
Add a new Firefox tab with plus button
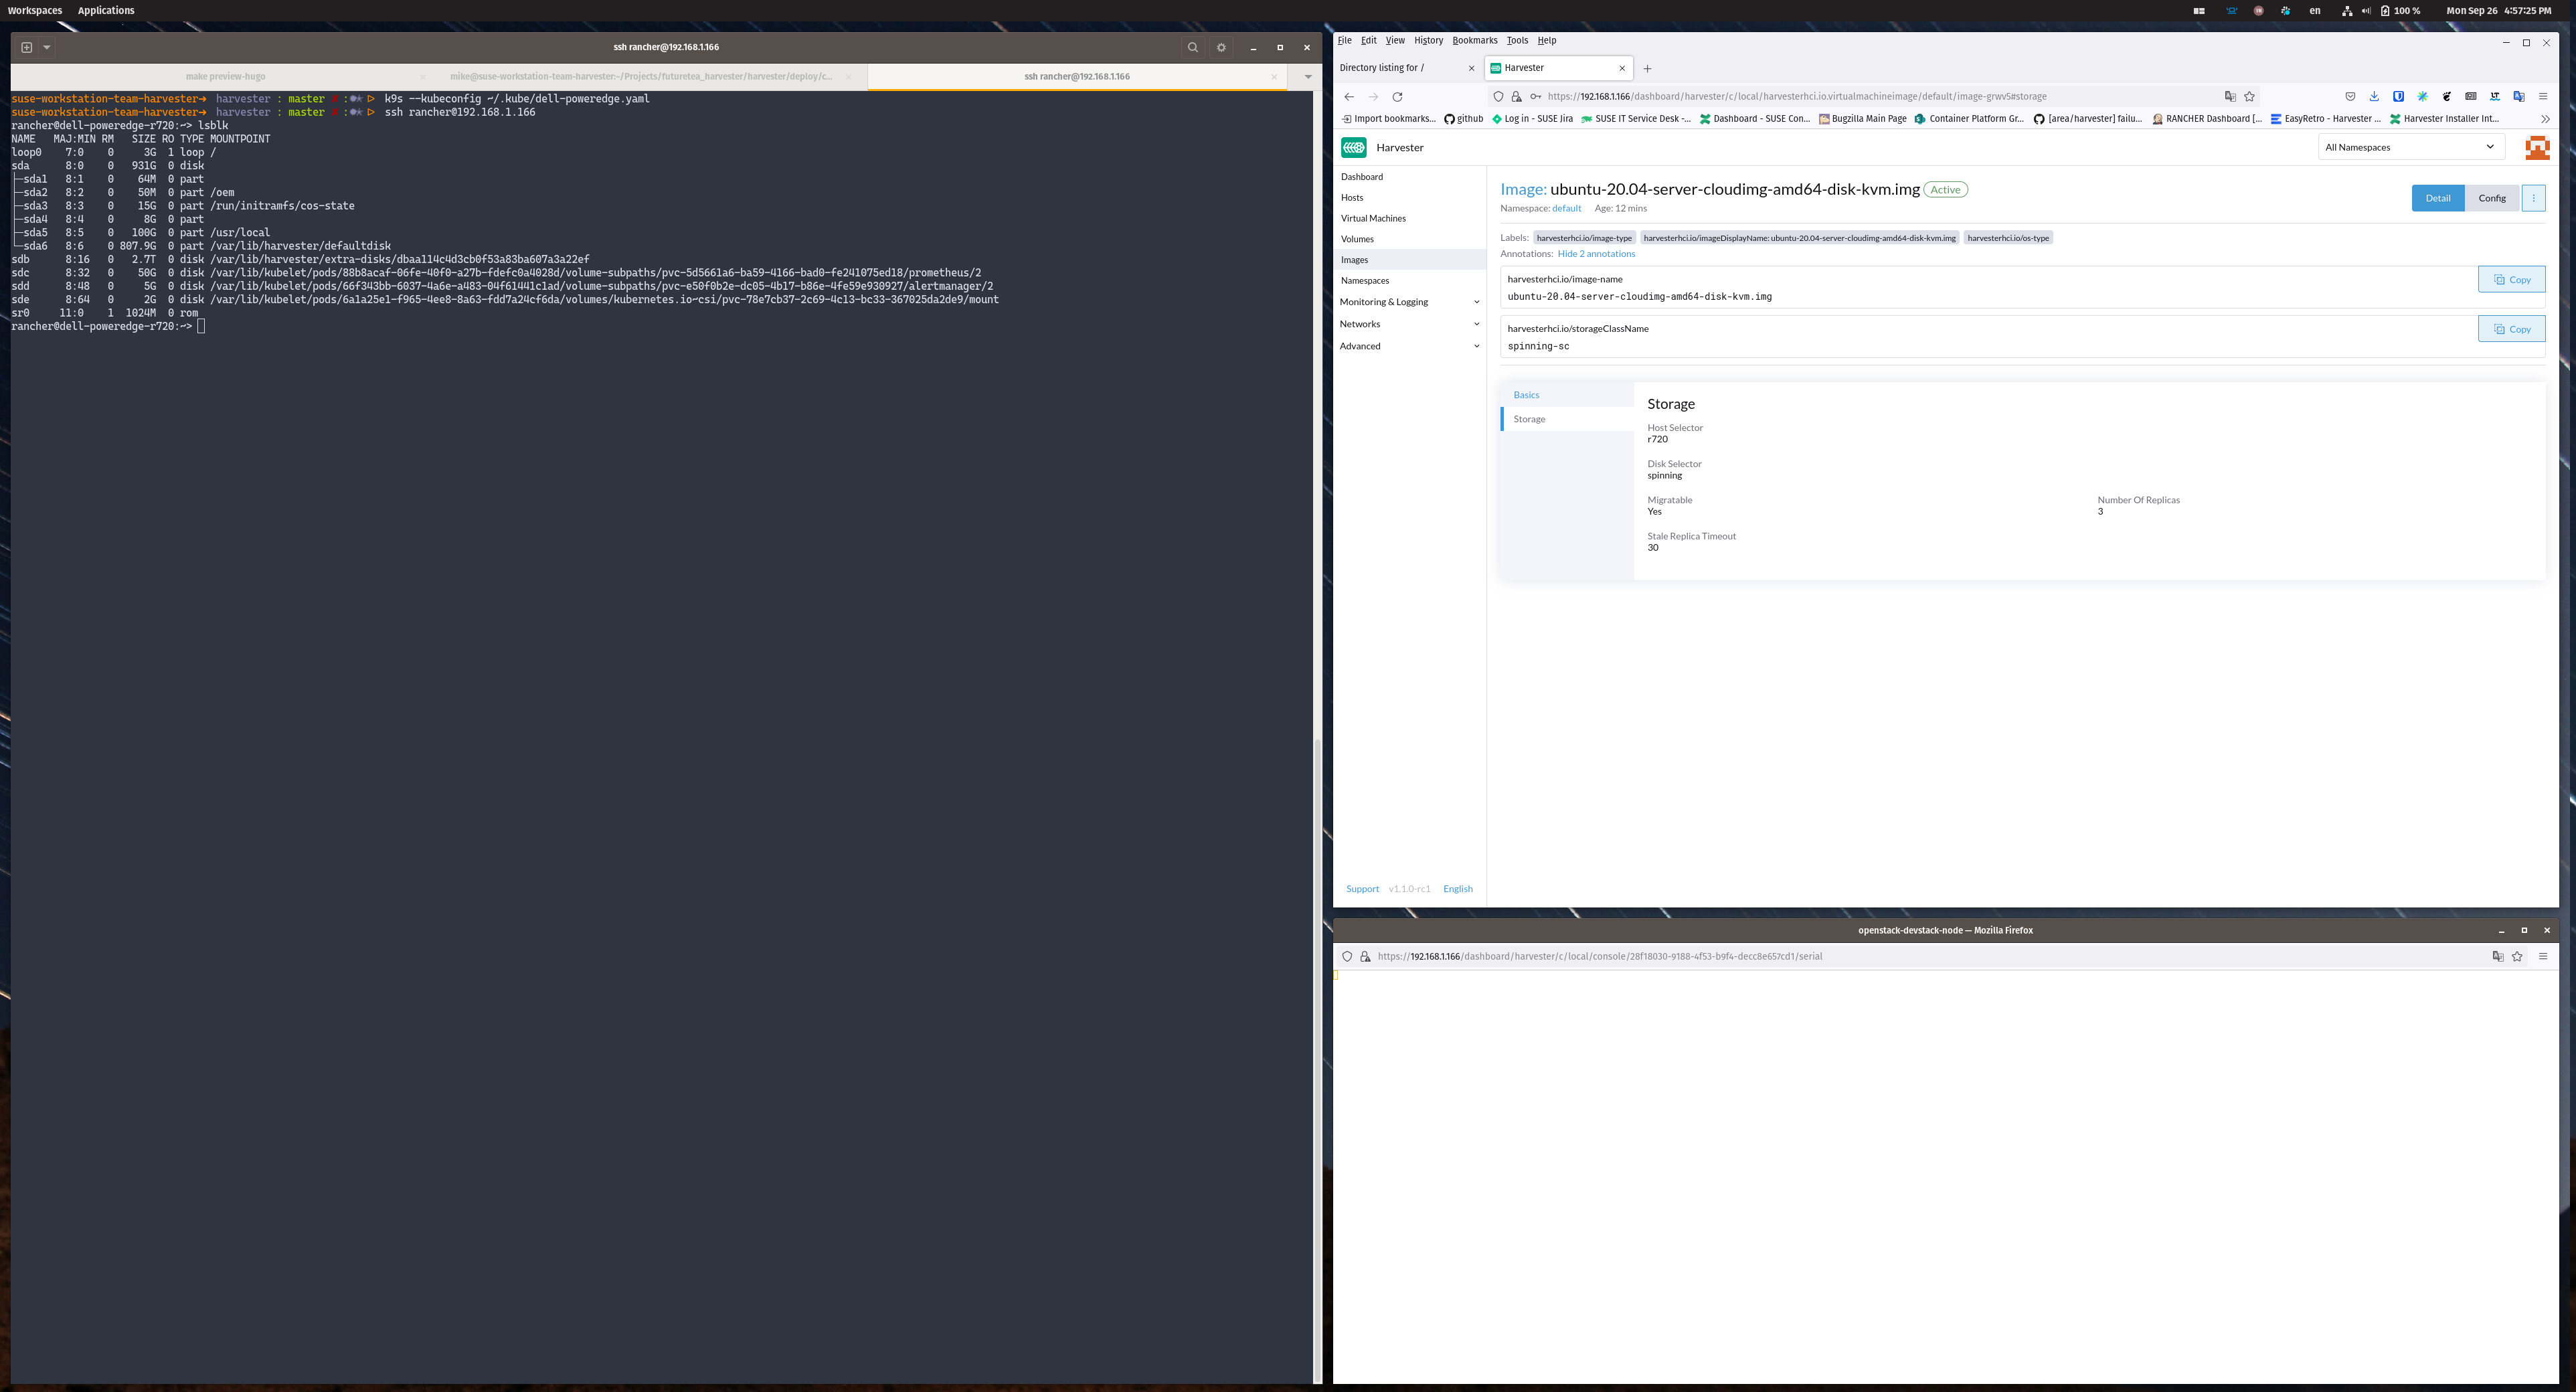click(x=1647, y=68)
